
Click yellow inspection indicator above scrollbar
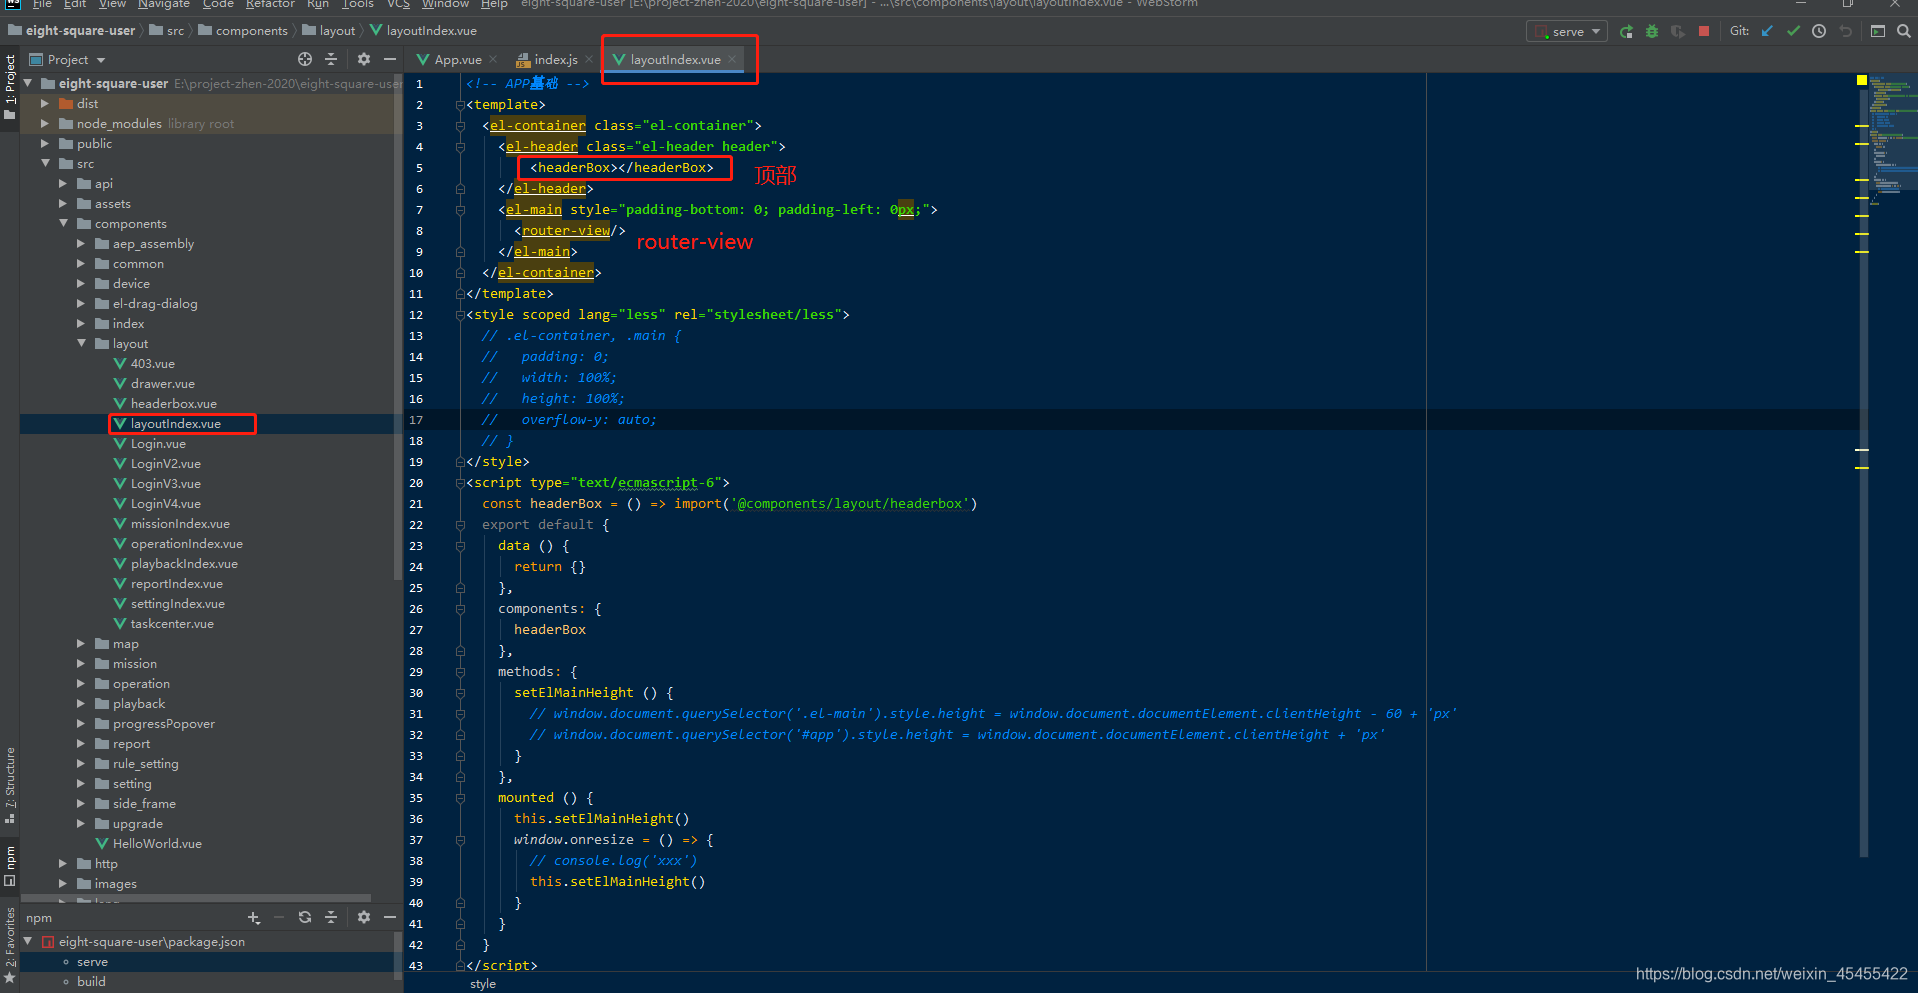(x=1862, y=80)
